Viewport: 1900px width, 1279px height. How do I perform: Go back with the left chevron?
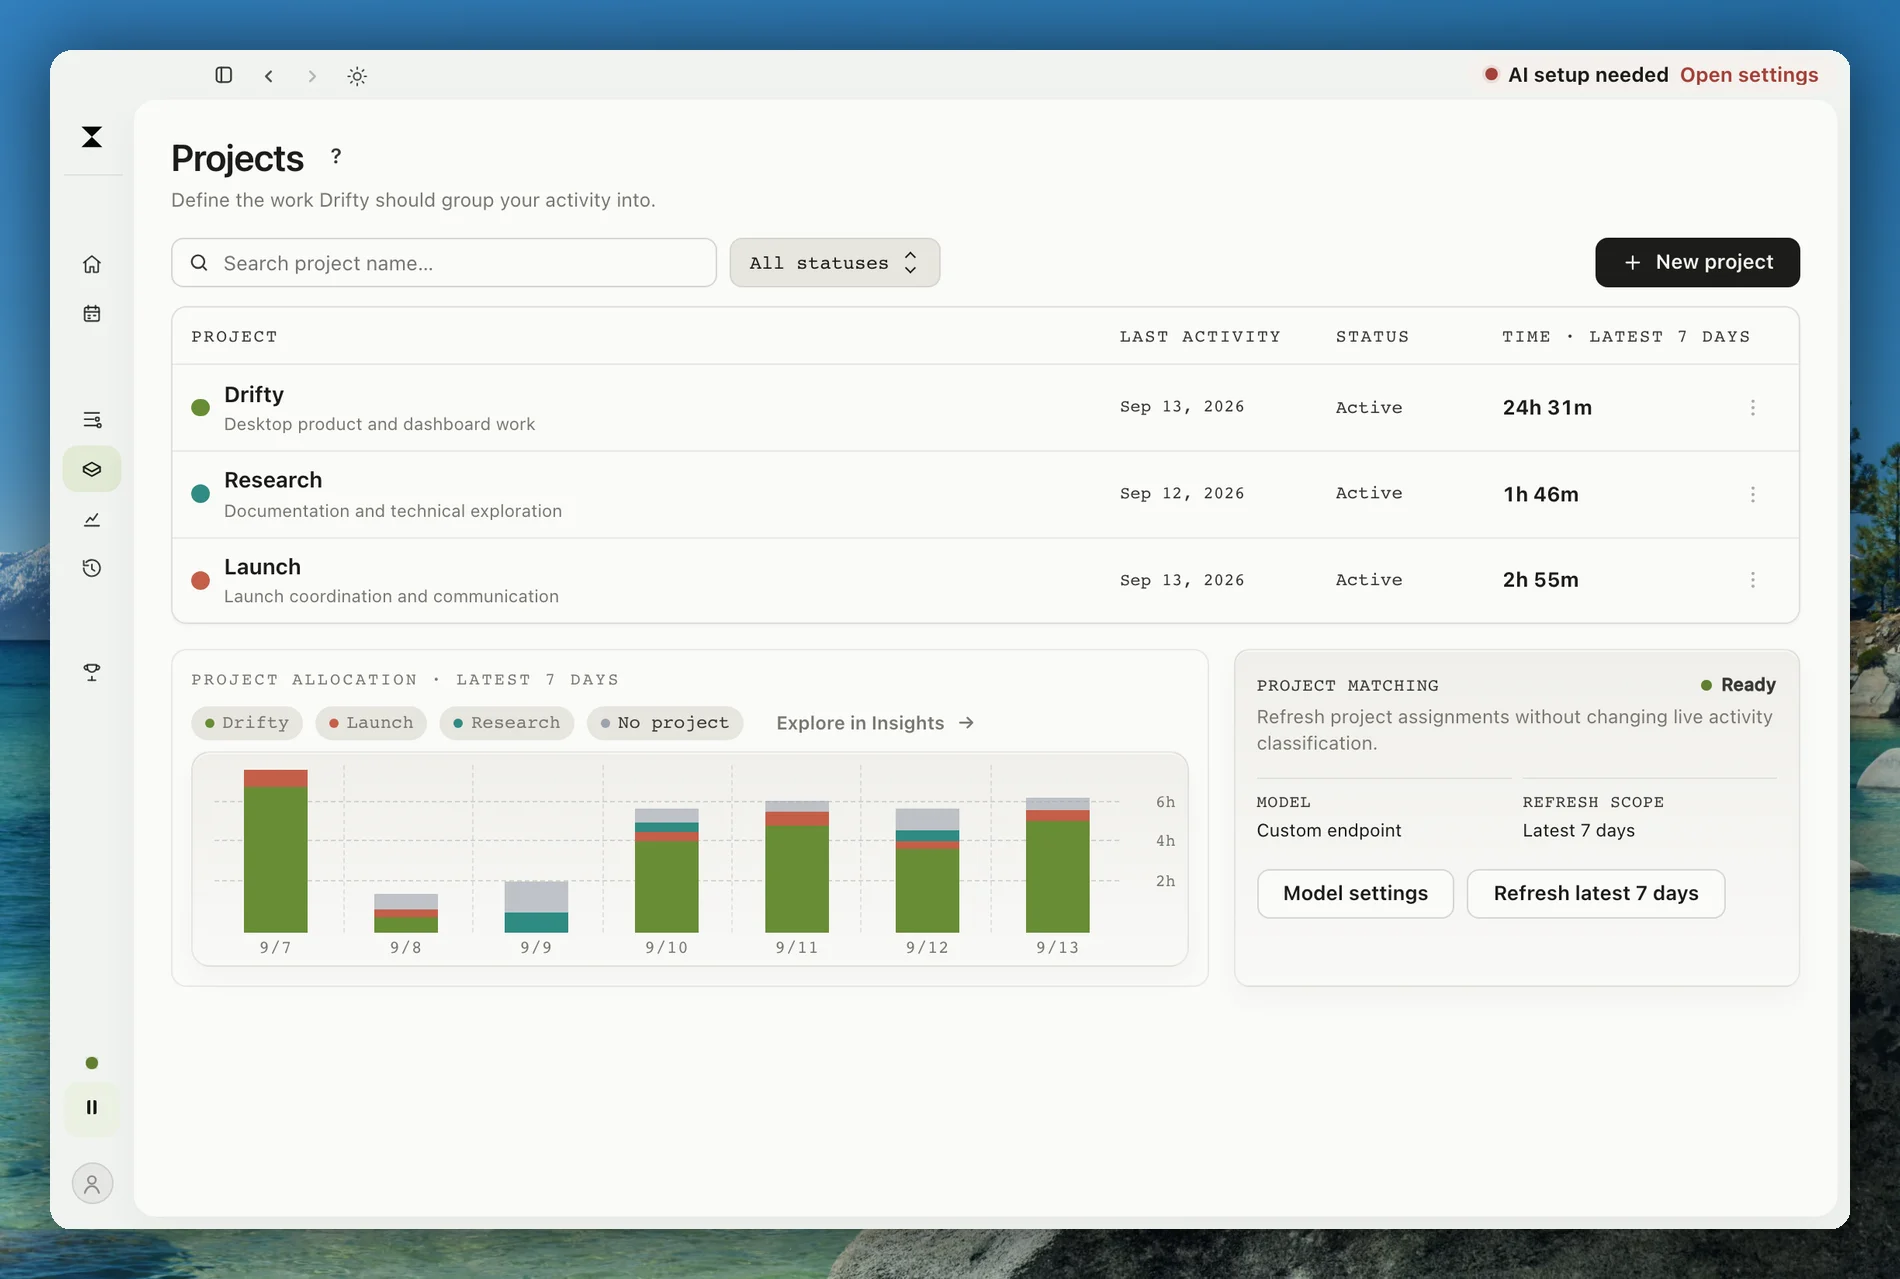269,76
